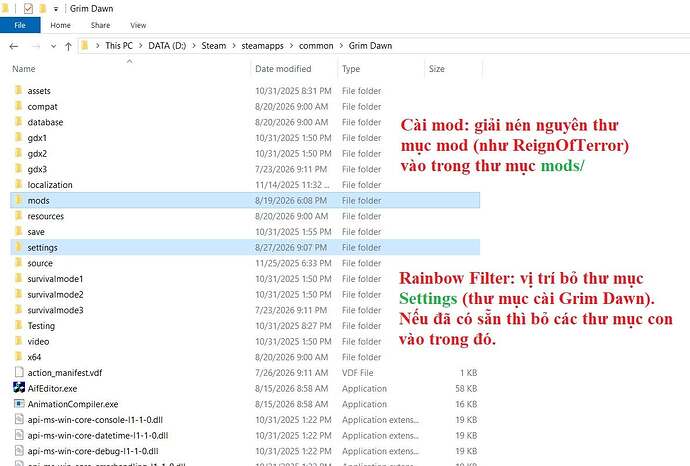Image resolution: width=690 pixels, height=466 pixels.
Task: Click the address bar folder icon
Action: point(85,45)
